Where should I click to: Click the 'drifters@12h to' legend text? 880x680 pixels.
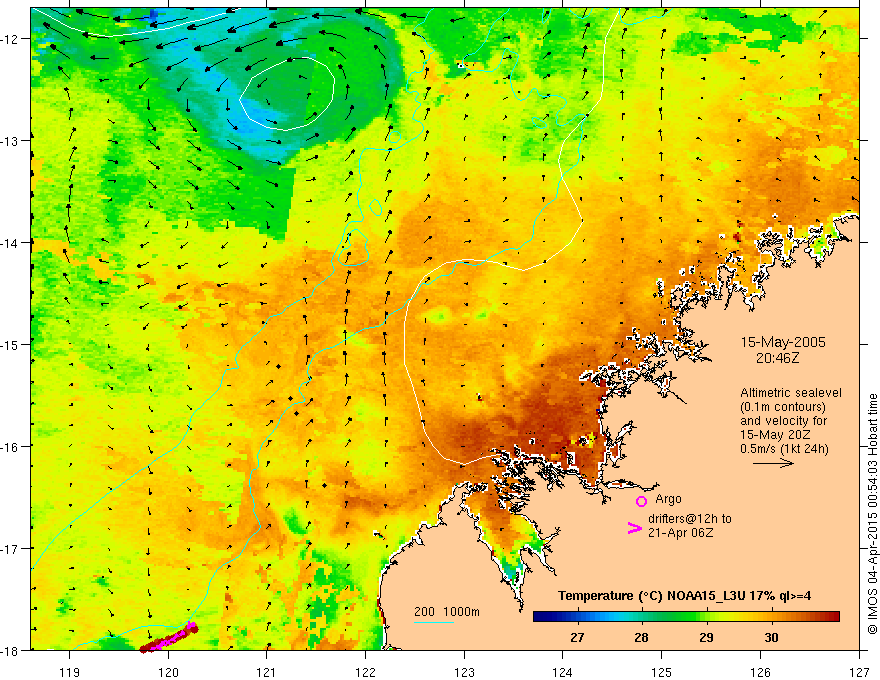[x=690, y=519]
